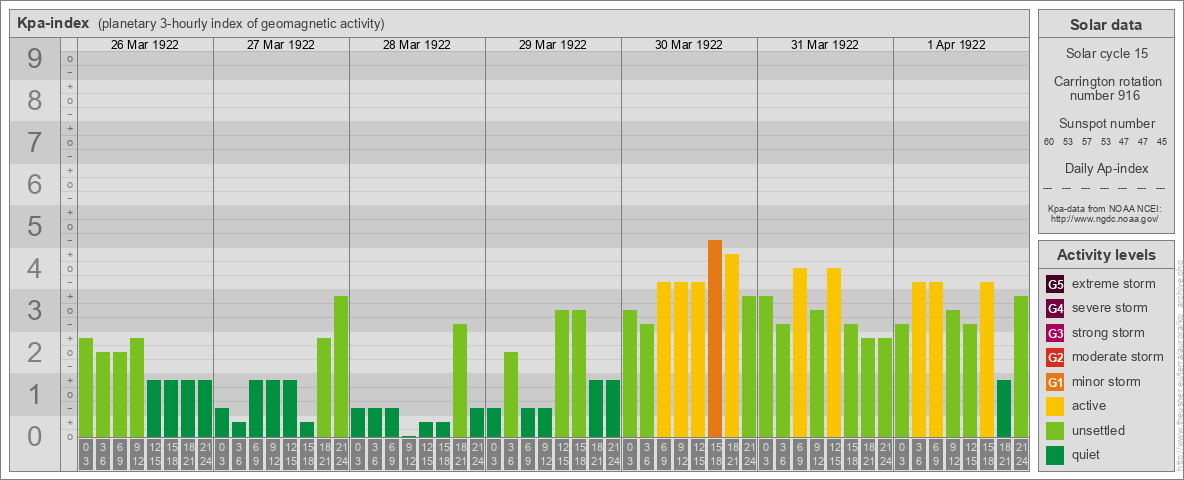Click the Kp scale number 1
The image size is (1184, 480).
click(x=35, y=394)
